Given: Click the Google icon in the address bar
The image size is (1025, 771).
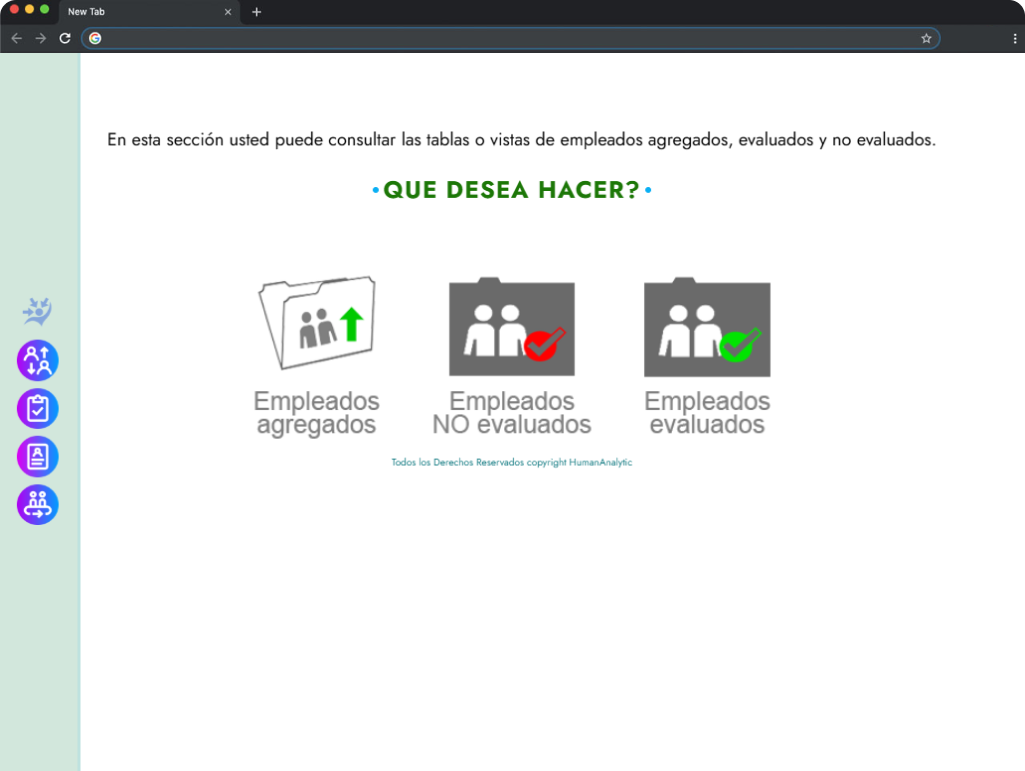Looking at the screenshot, I should pos(95,38).
